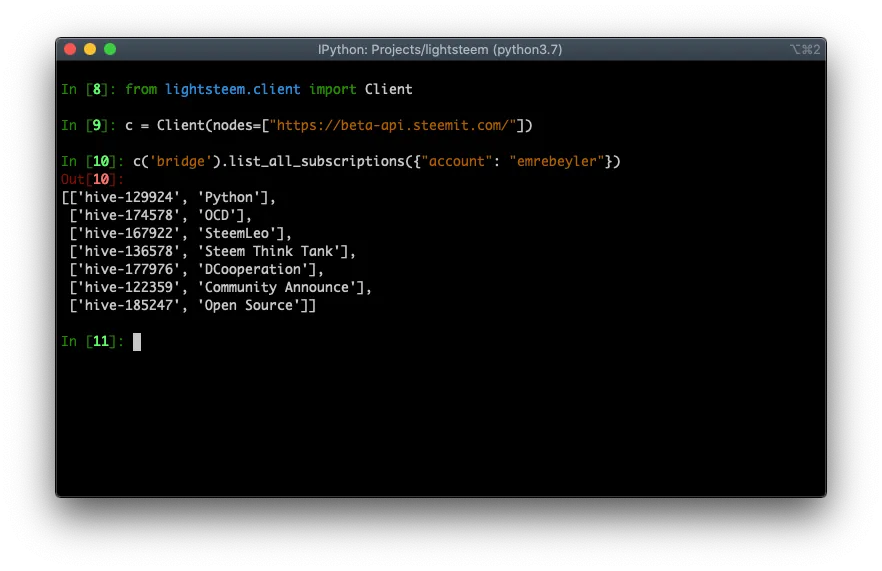The image size is (882, 571).
Task: Click 'hive-122359' in the output
Action: tap(129, 287)
